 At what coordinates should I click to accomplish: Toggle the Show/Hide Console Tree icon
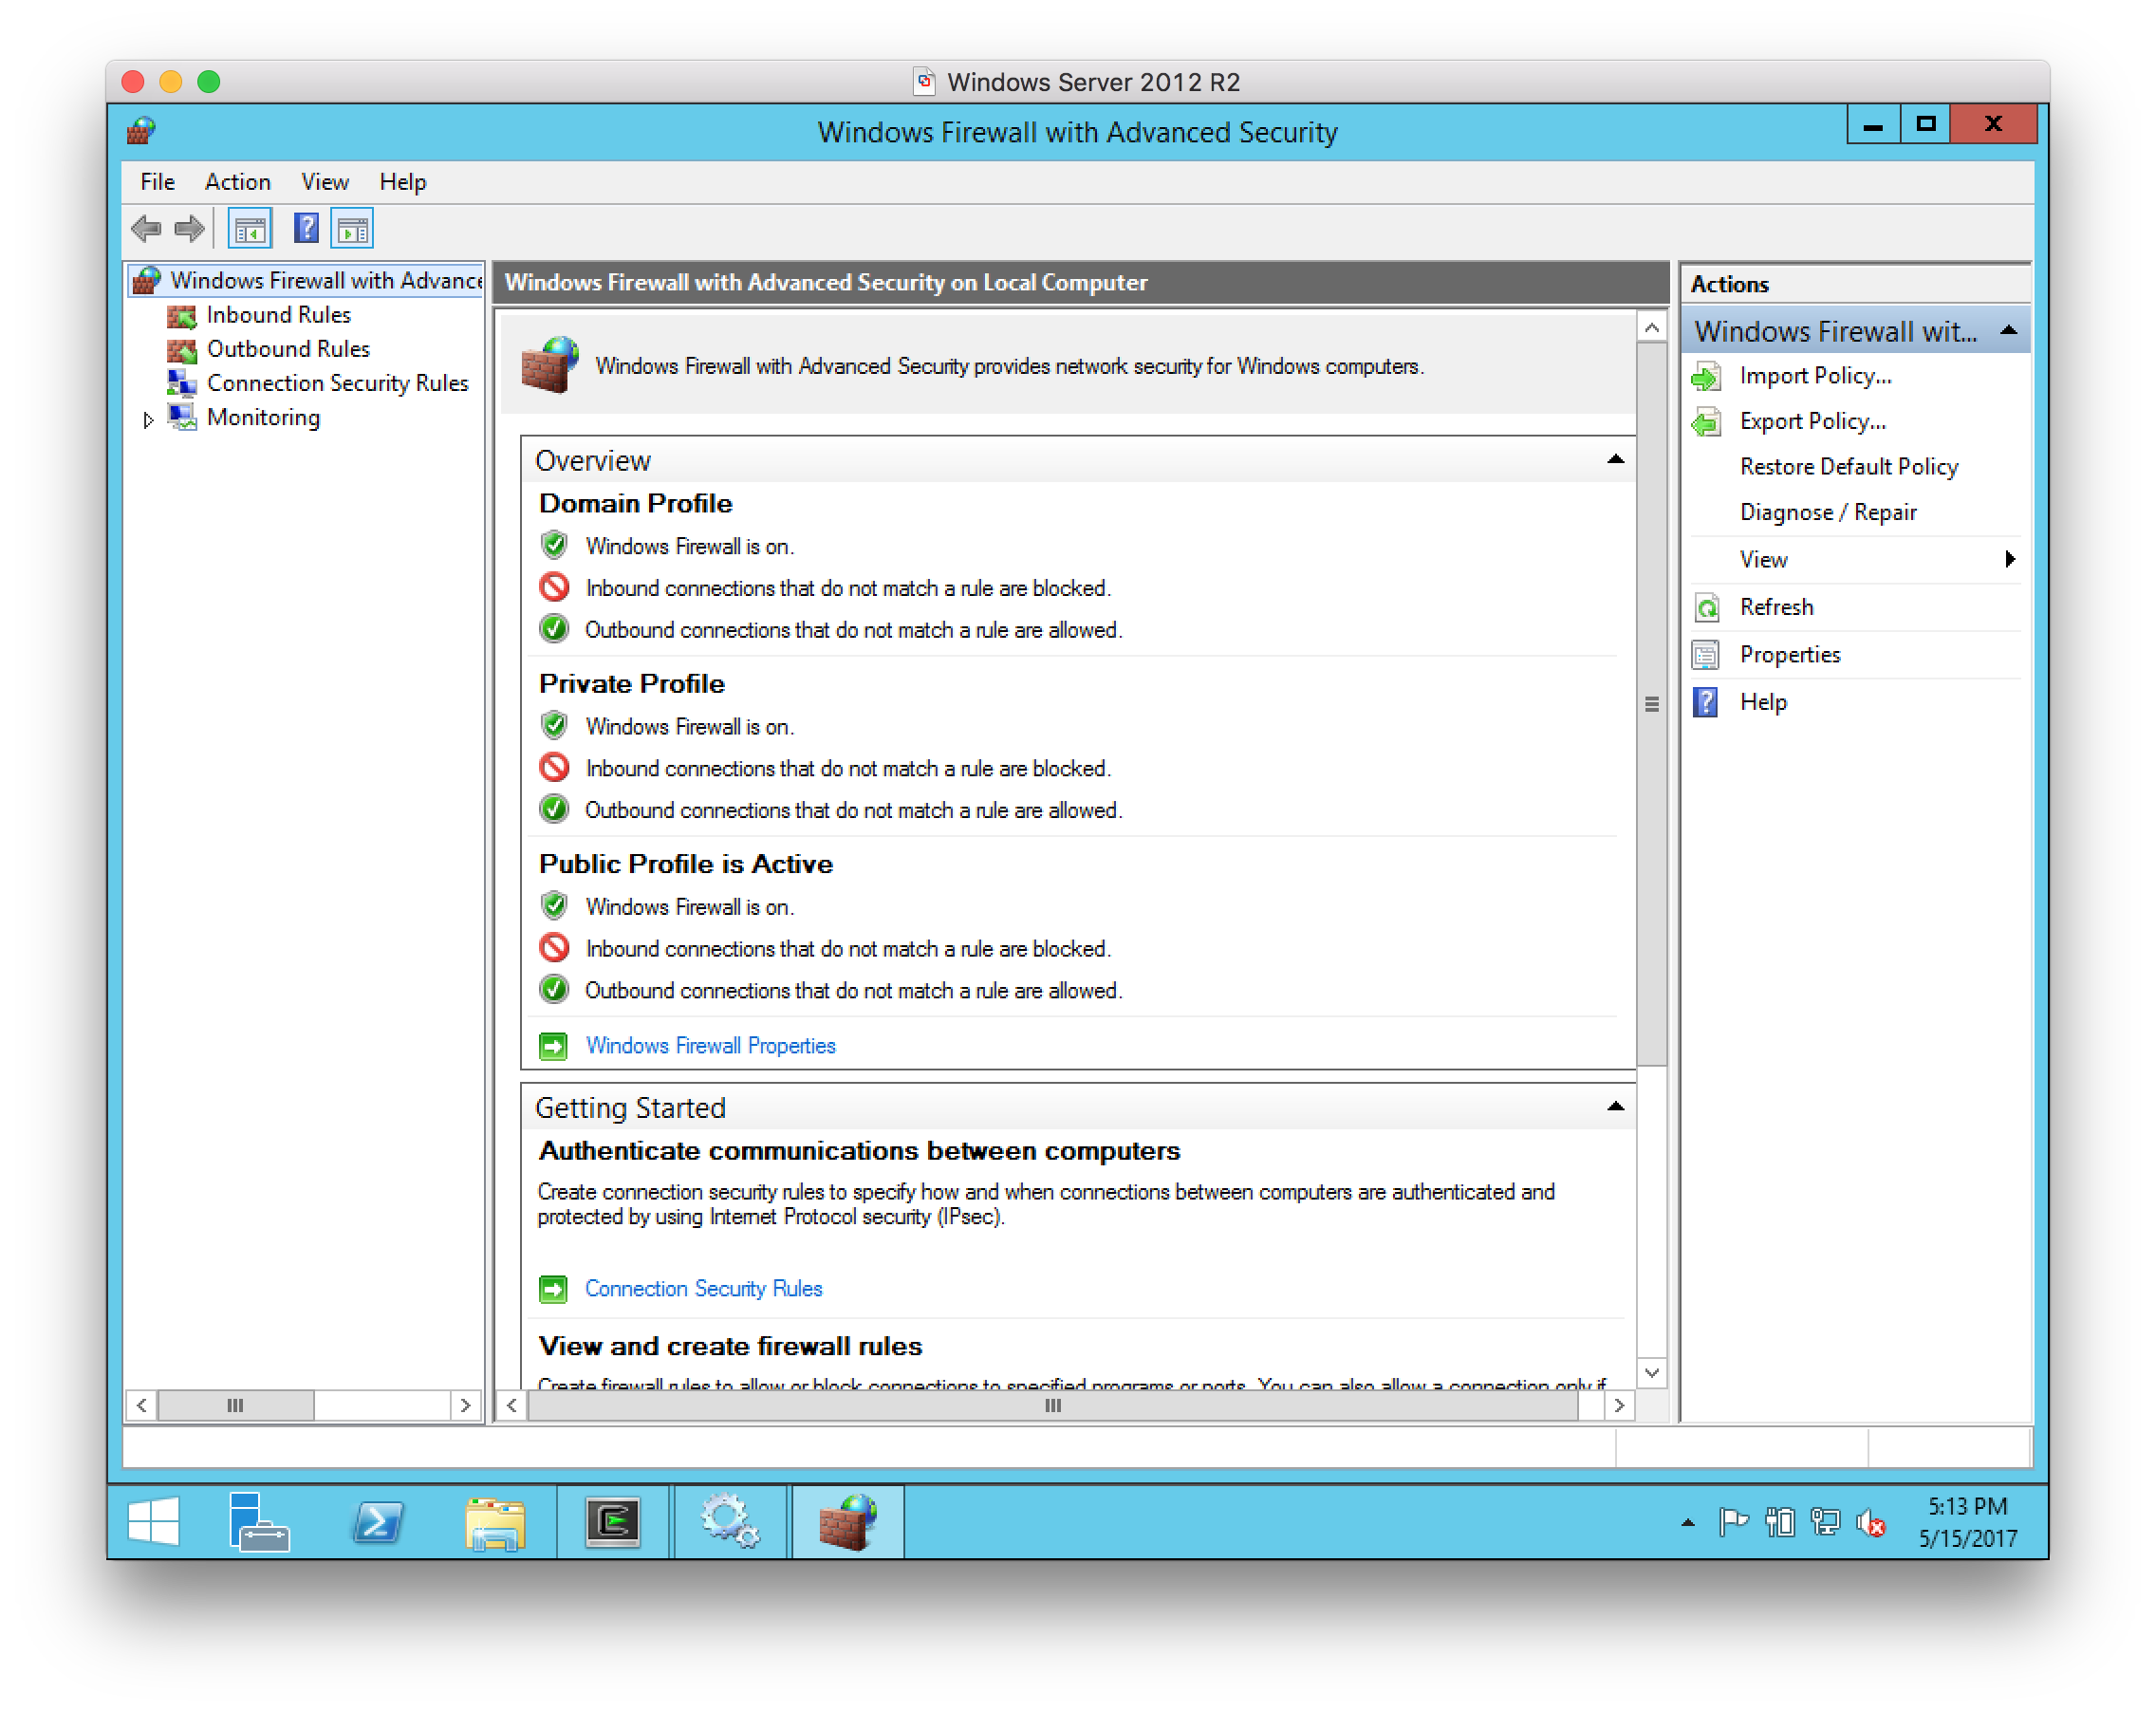pyautogui.click(x=250, y=229)
